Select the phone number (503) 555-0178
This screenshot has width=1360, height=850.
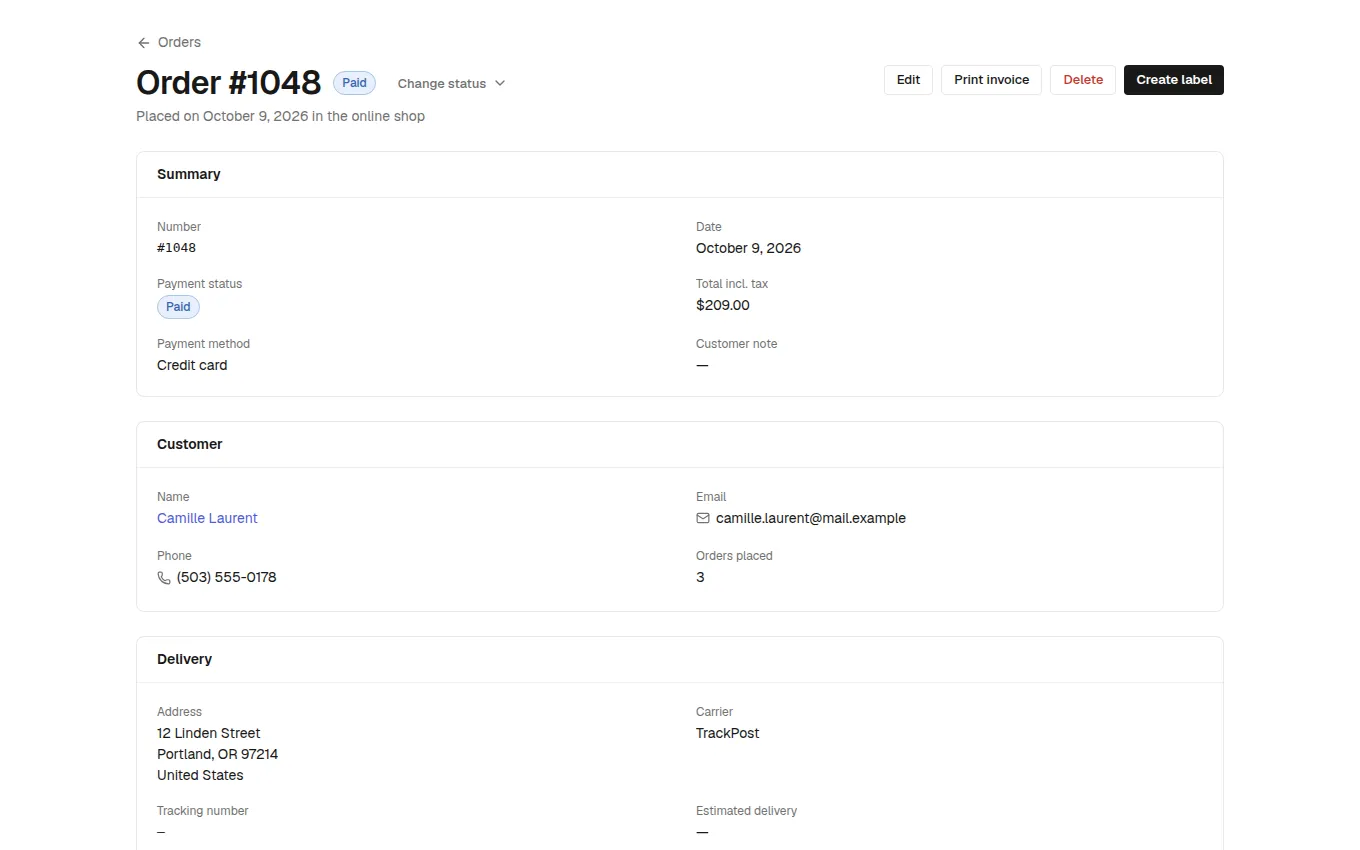226,577
